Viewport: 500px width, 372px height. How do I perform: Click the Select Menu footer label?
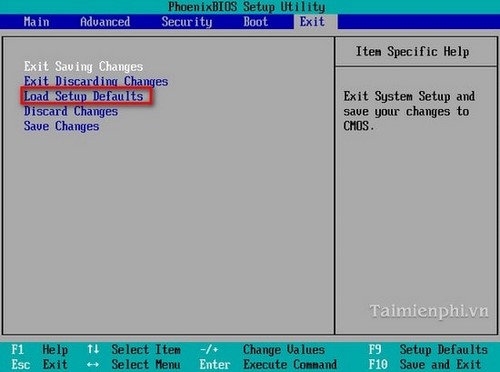146,364
